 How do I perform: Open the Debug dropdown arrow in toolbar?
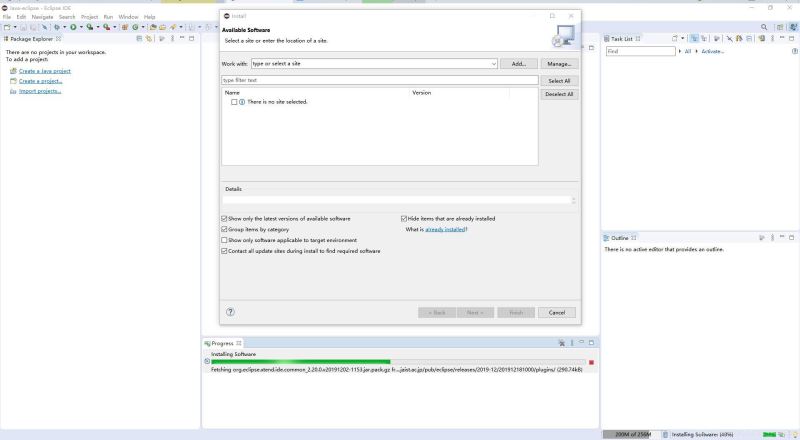[64, 27]
